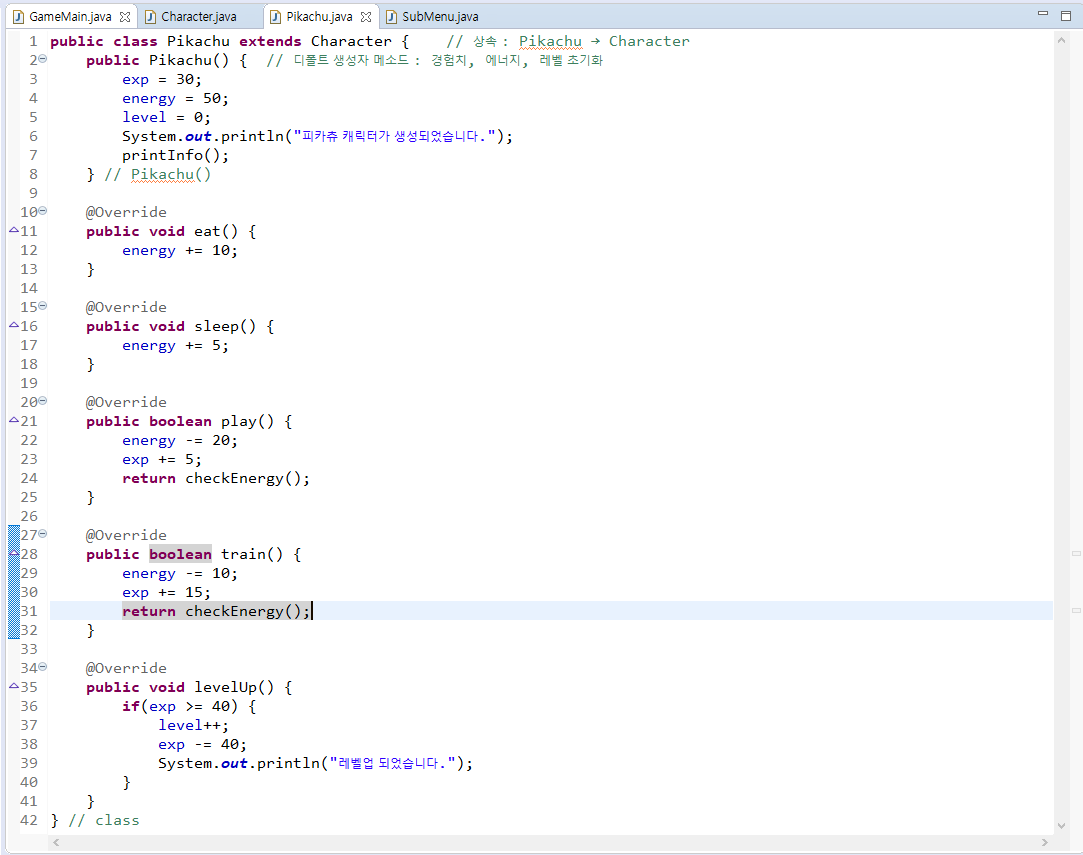Click 'energy += 5;' on line 17

point(175,345)
